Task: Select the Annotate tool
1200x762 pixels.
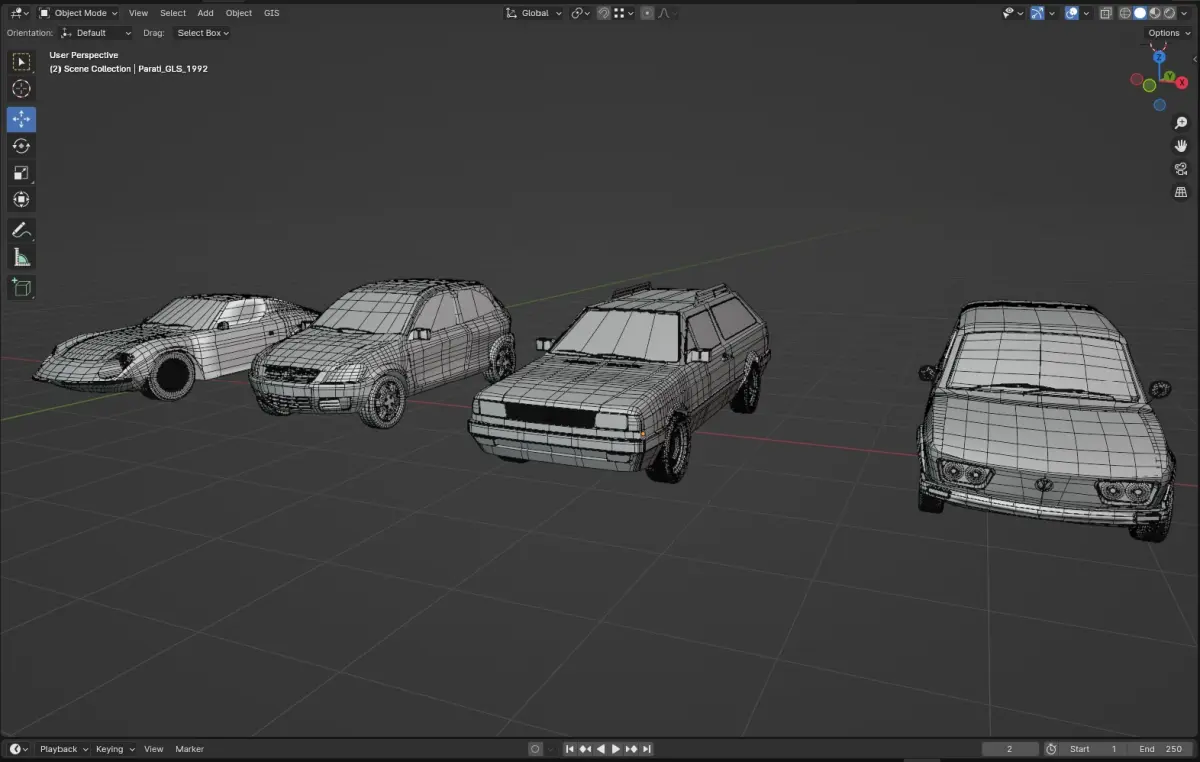Action: click(x=21, y=230)
